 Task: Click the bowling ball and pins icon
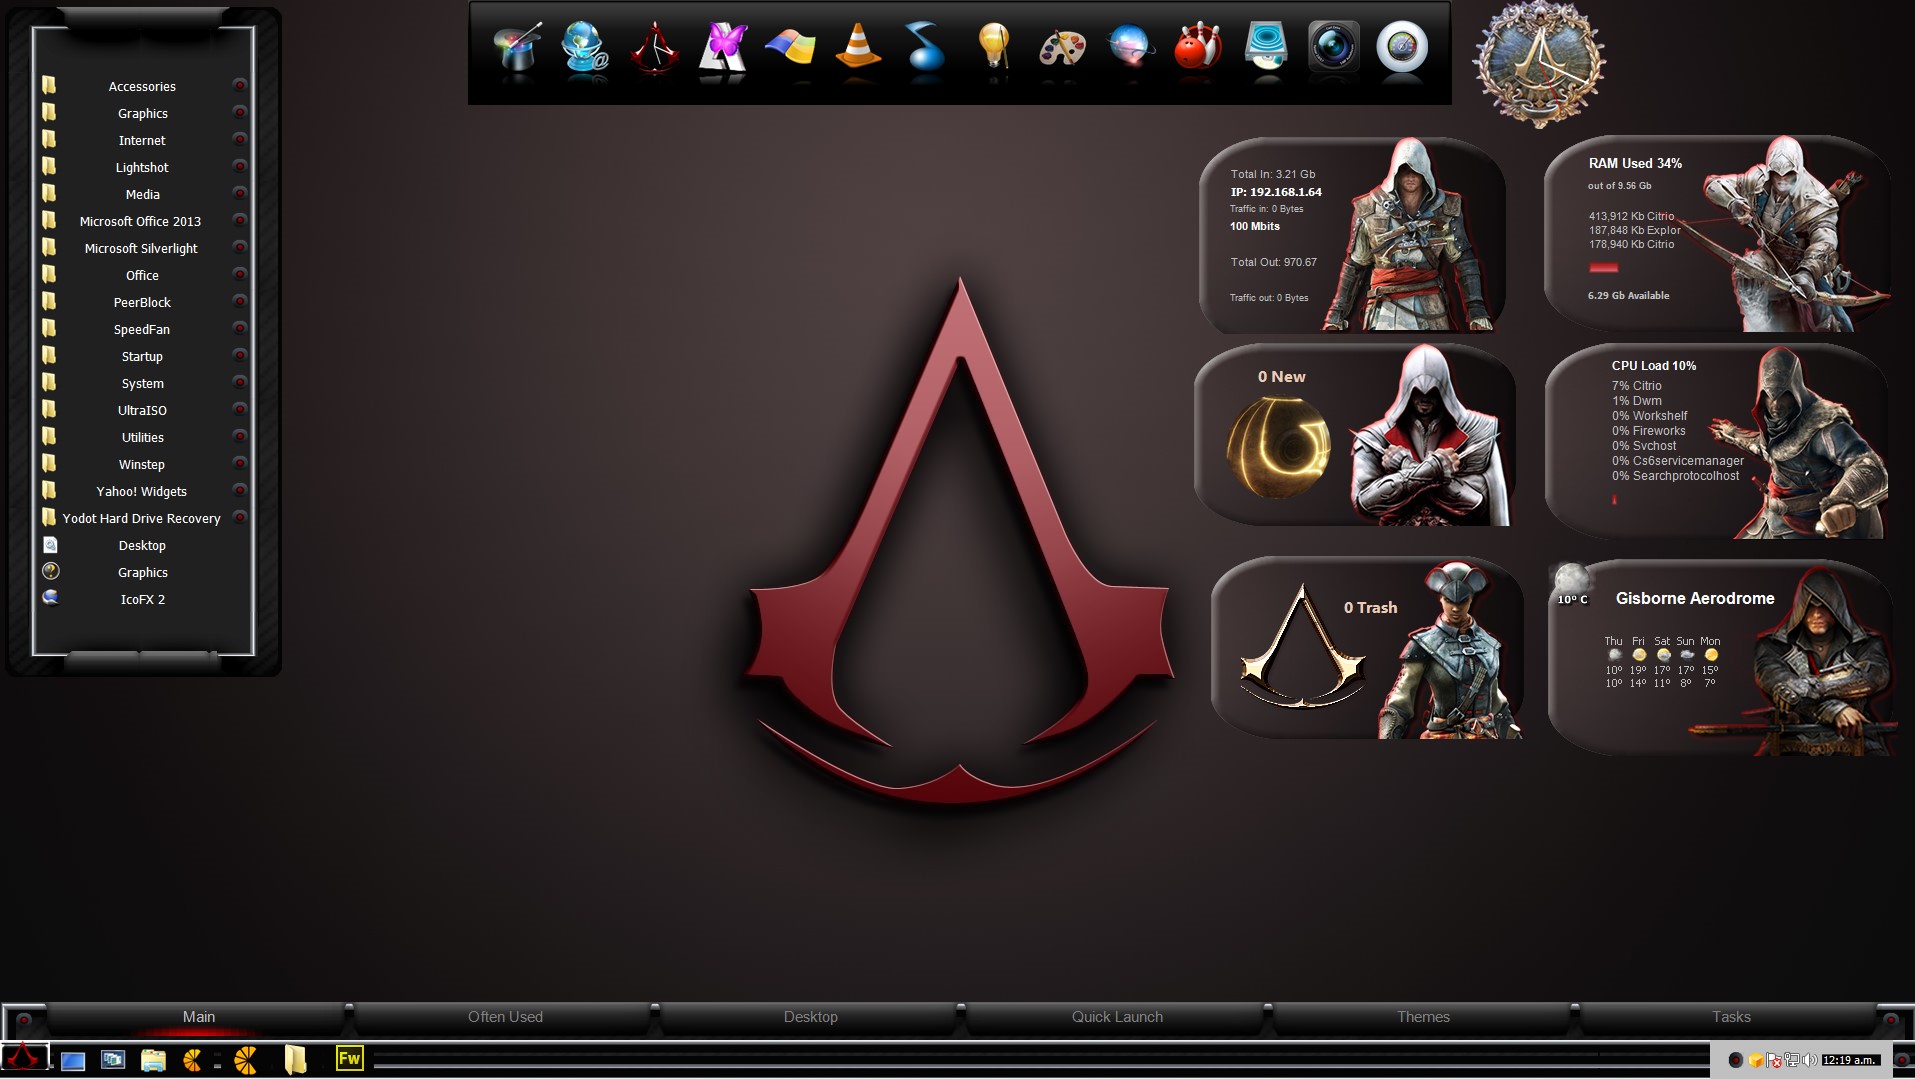[x=1197, y=47]
